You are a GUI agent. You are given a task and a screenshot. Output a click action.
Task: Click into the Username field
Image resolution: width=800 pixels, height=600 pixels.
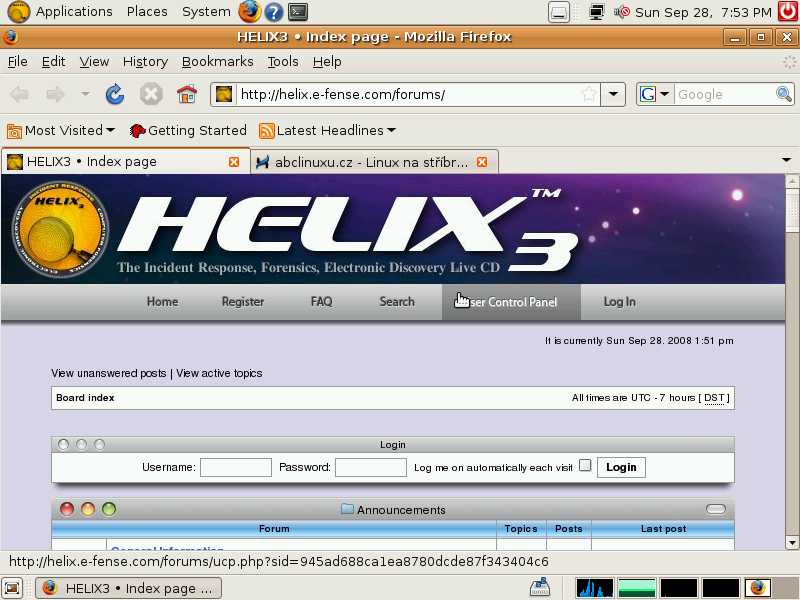click(236, 467)
